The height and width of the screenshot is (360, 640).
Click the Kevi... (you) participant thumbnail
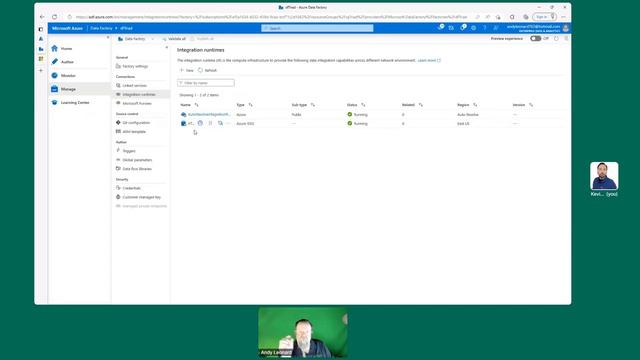pos(604,176)
